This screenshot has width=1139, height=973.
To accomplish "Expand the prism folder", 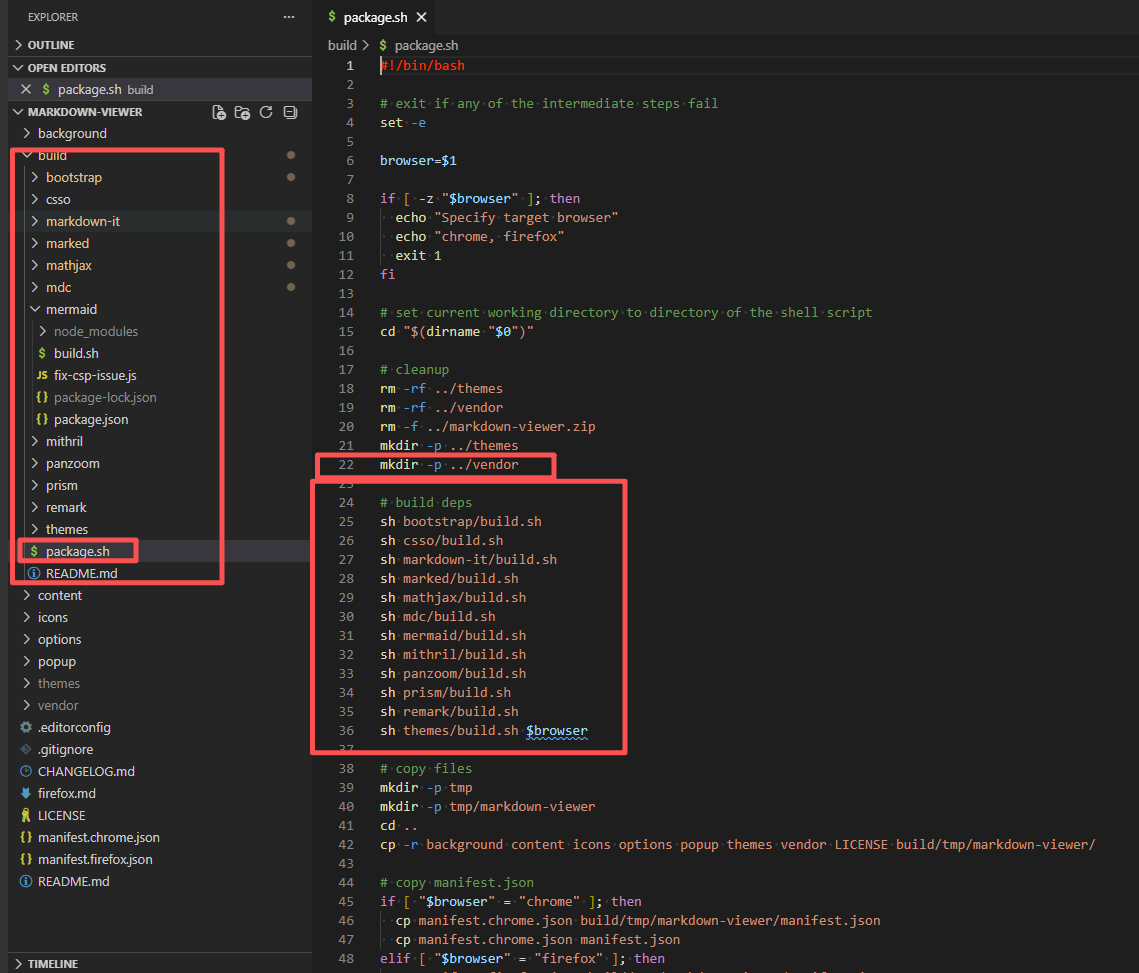I will pos(160,485).
